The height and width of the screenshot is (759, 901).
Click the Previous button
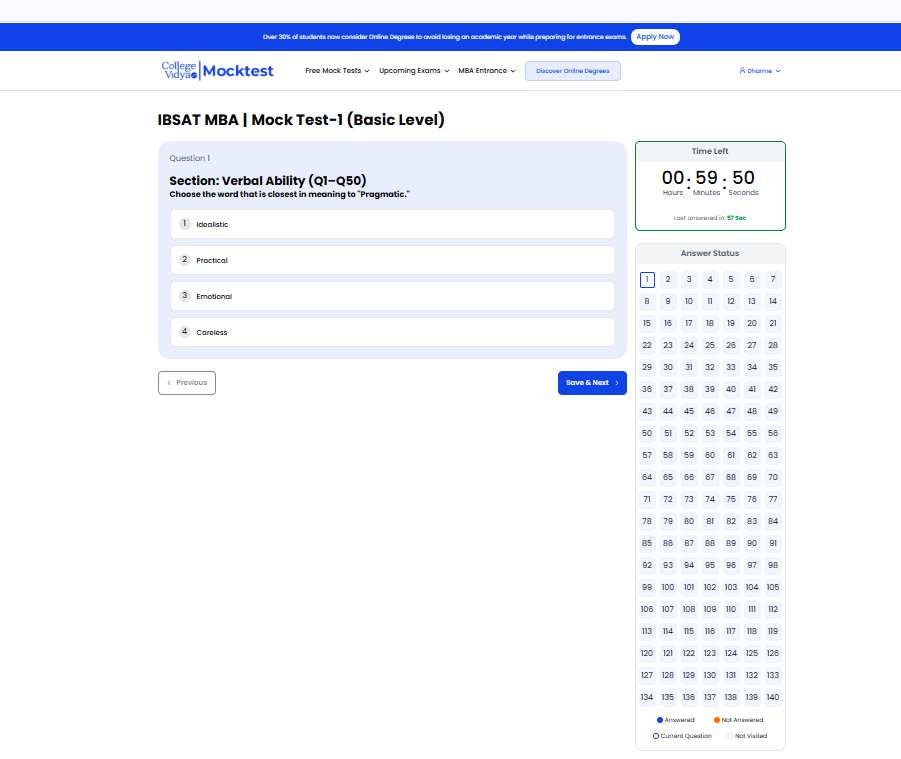[x=187, y=383]
